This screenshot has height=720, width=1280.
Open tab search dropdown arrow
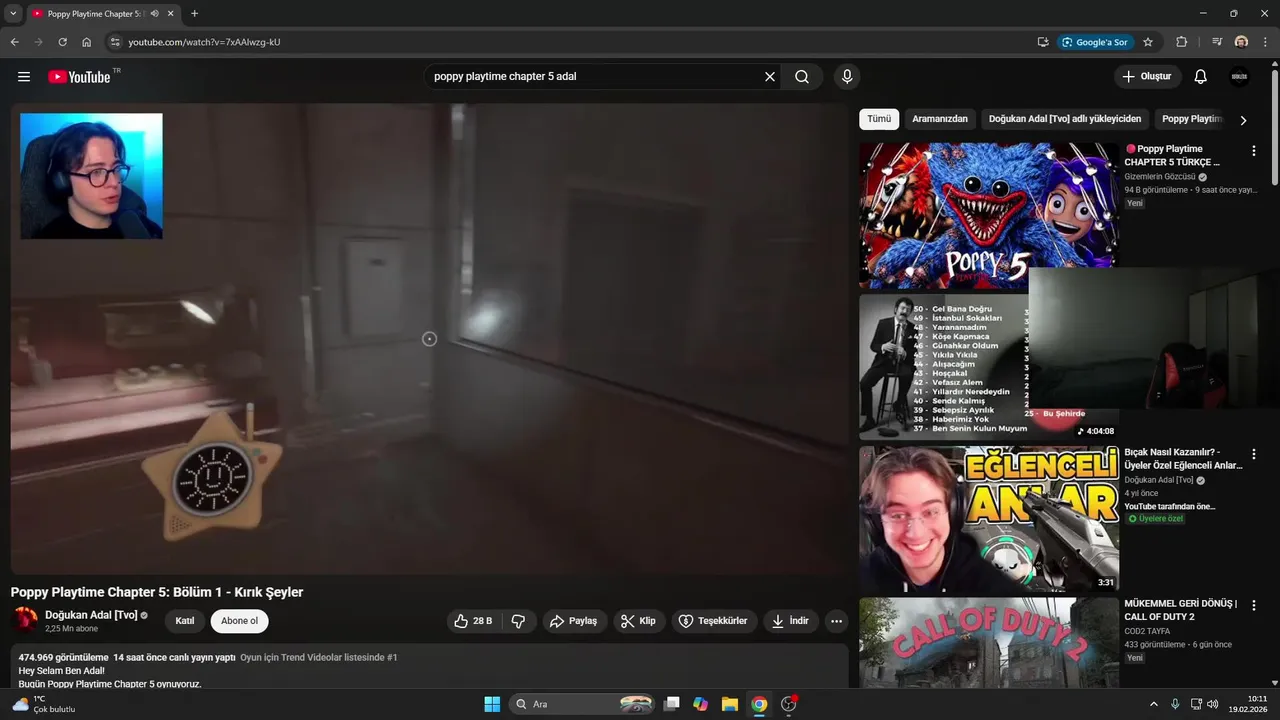(x=13, y=14)
